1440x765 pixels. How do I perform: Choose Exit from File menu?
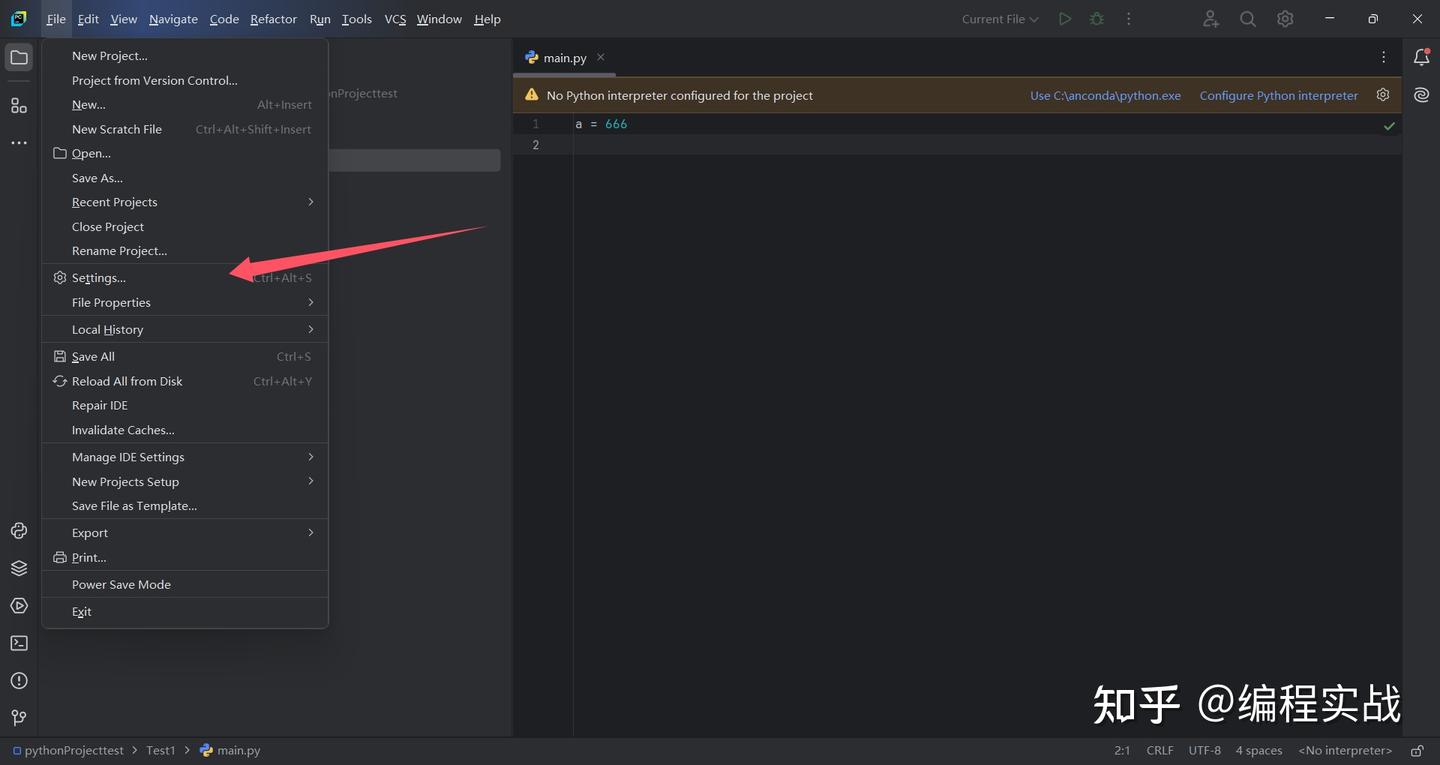pyautogui.click(x=185, y=611)
